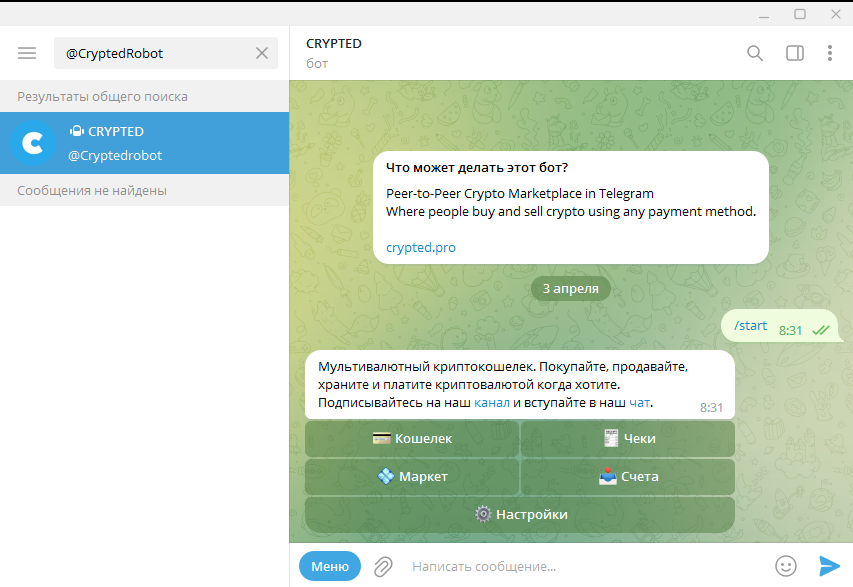This screenshot has height=587, width=853.
Task: Open the чат link in message
Action: [639, 402]
